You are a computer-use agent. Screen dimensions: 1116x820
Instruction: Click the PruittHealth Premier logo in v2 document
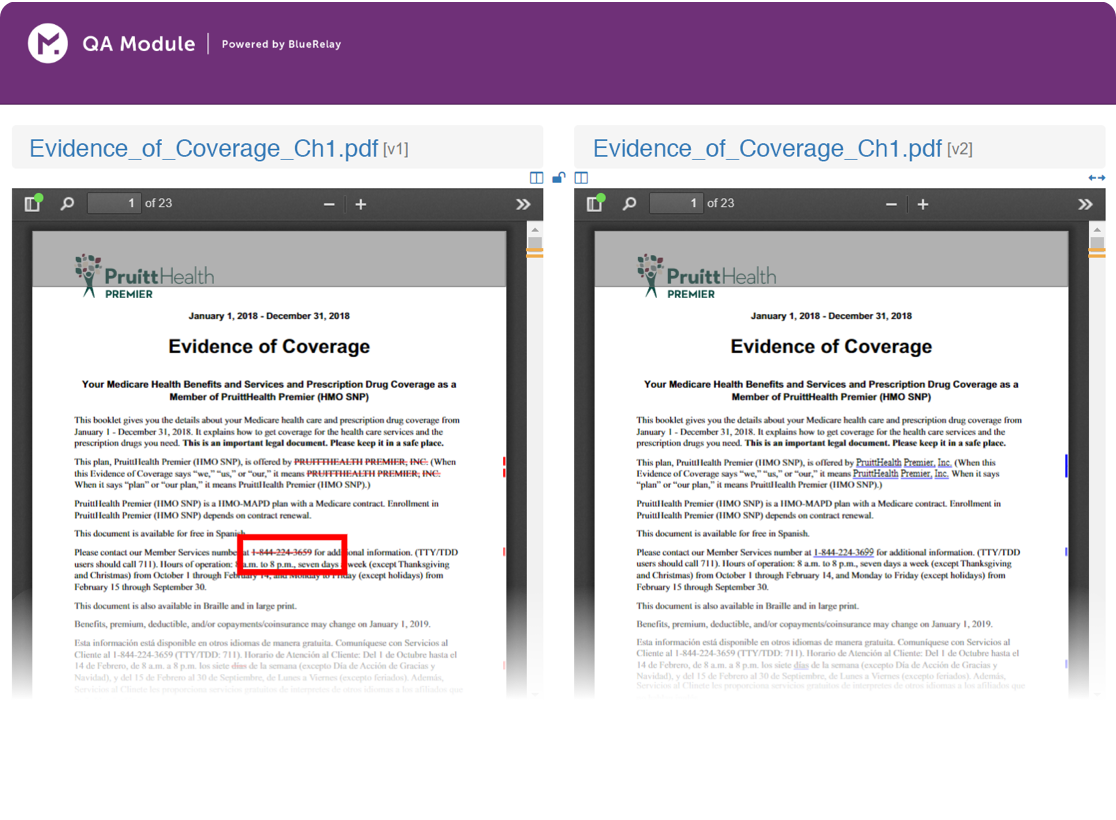click(x=707, y=276)
